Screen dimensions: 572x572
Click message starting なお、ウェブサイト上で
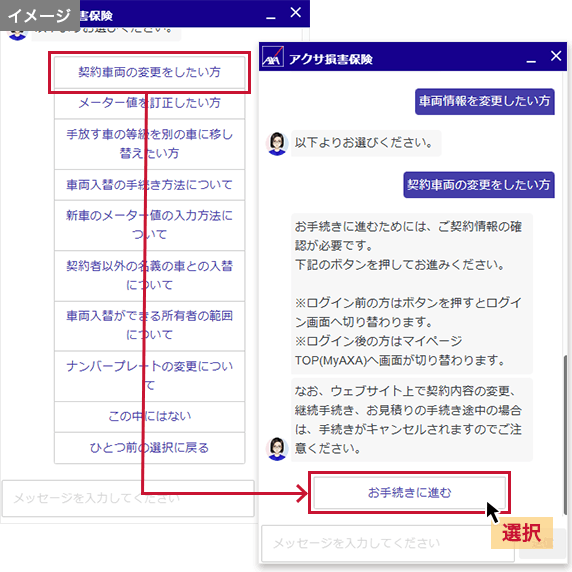pos(412,420)
